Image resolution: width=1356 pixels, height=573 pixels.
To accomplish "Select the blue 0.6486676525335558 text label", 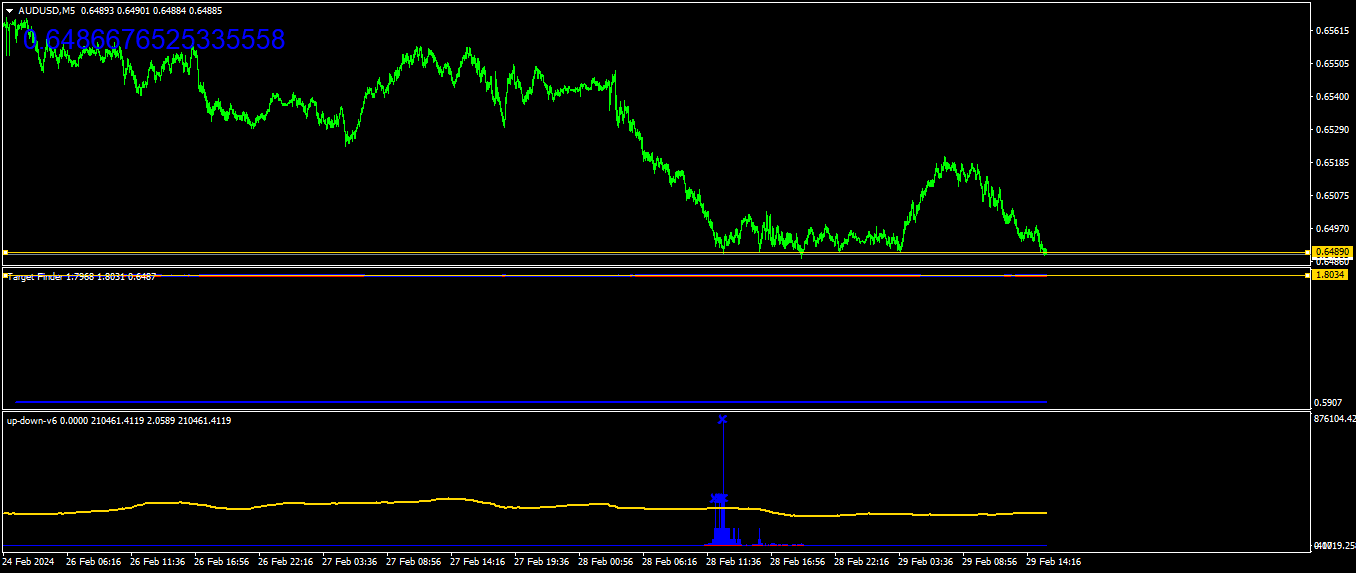I will [x=153, y=40].
